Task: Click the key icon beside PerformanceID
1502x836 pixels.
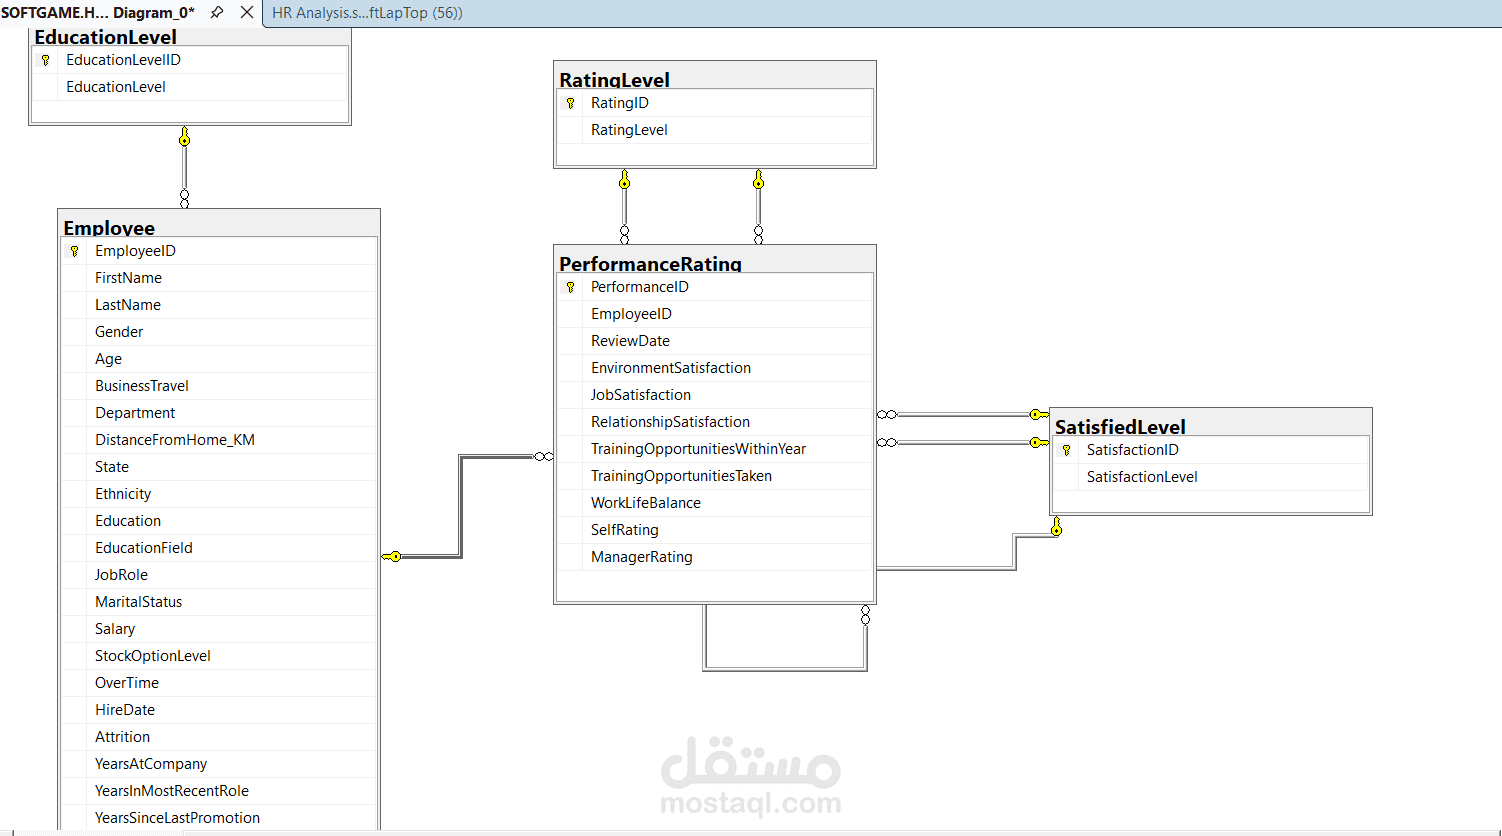Action: click(570, 286)
